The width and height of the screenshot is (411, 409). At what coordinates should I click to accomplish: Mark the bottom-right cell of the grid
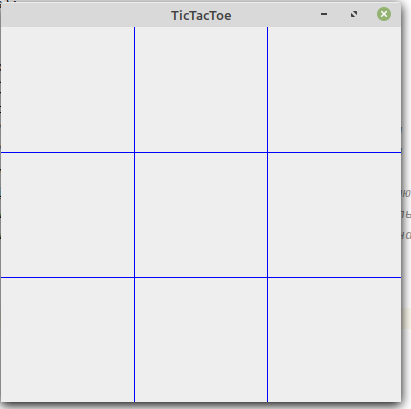335,340
